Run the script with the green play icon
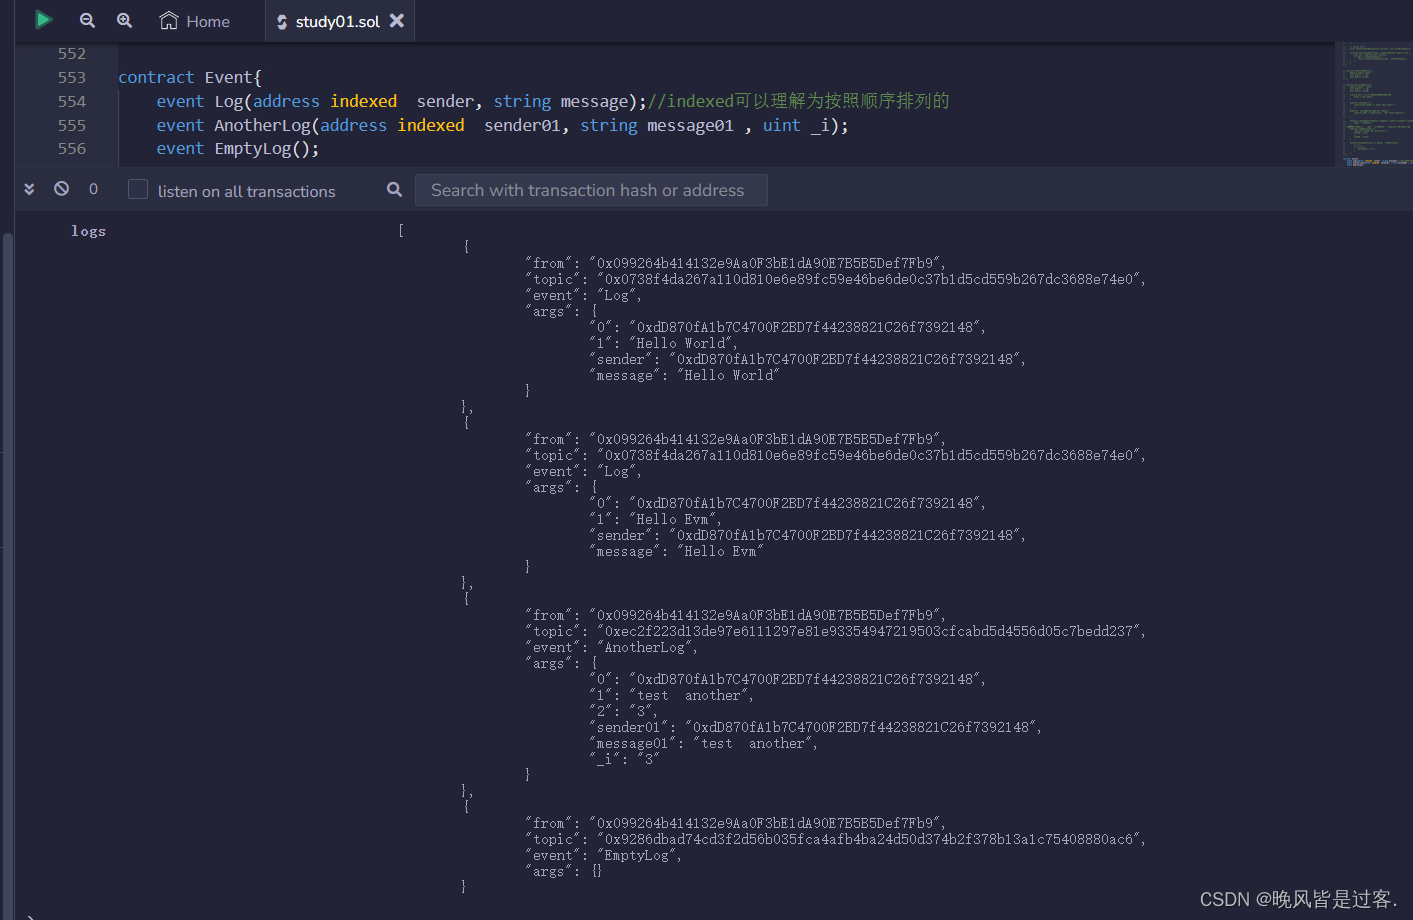 tap(43, 20)
